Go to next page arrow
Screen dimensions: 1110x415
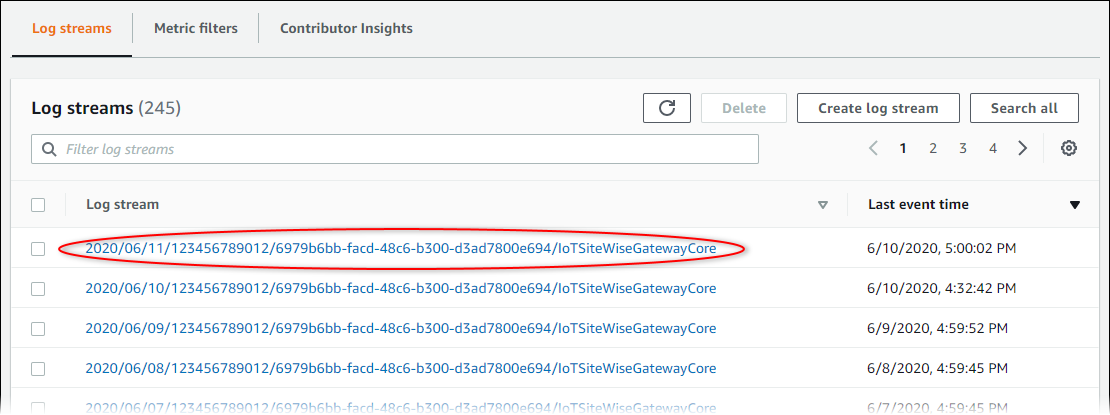point(1022,148)
